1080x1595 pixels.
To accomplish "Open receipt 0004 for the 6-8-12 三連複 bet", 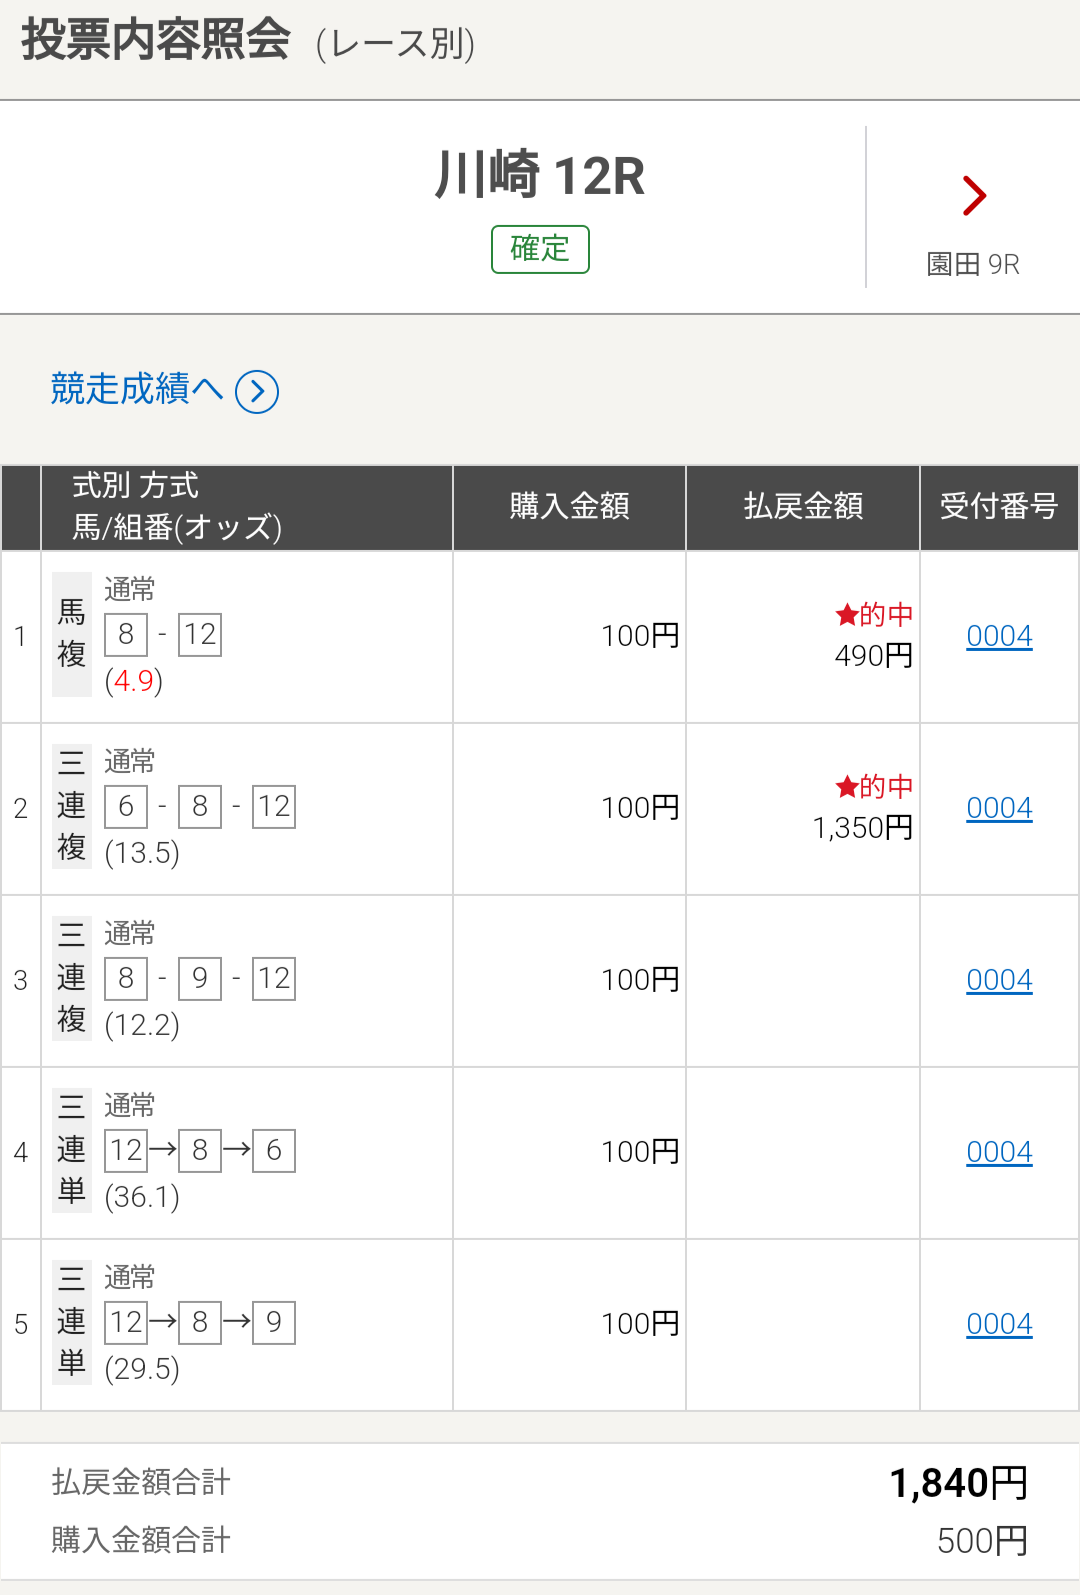I will tap(999, 808).
